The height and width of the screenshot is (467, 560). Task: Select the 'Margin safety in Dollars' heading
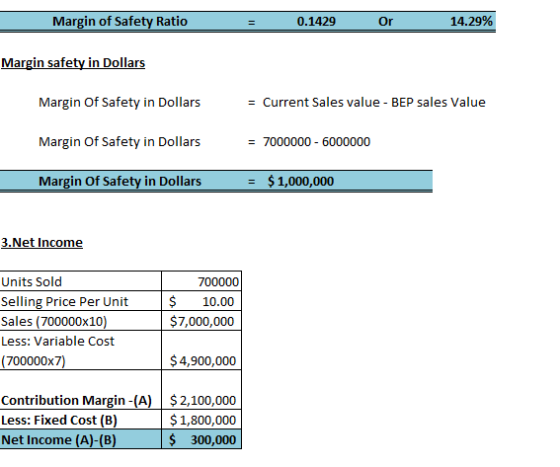coord(73,63)
